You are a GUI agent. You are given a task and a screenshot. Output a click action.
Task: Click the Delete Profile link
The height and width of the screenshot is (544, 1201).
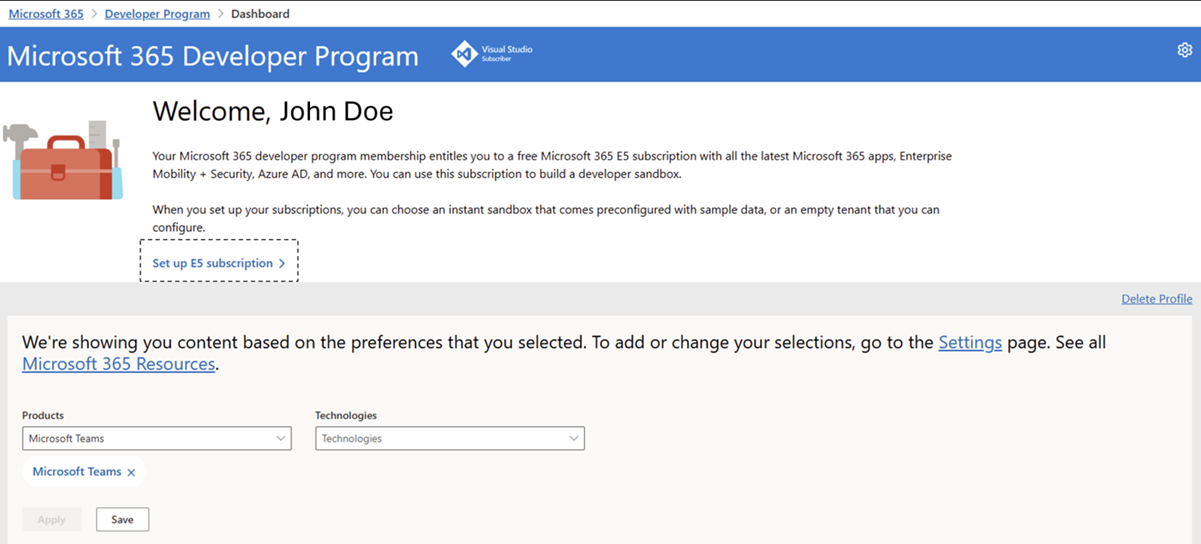point(1156,299)
